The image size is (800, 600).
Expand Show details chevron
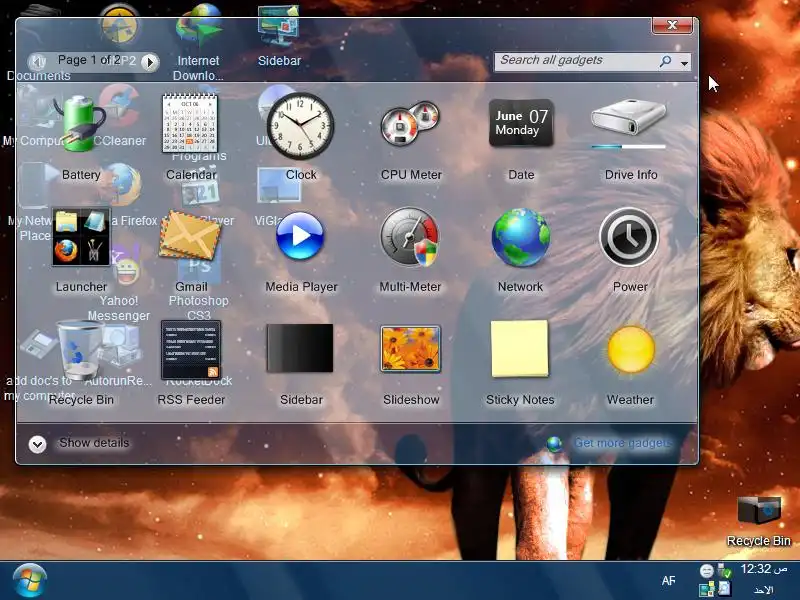tap(37, 444)
